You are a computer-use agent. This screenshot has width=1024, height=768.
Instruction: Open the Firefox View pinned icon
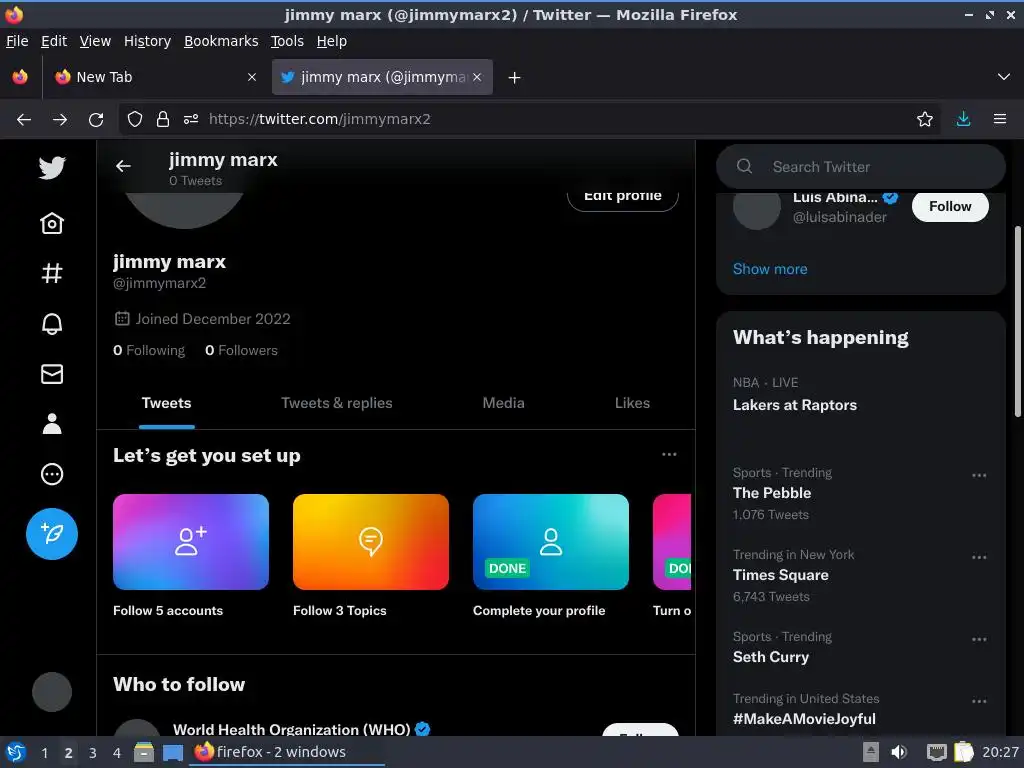click(20, 77)
